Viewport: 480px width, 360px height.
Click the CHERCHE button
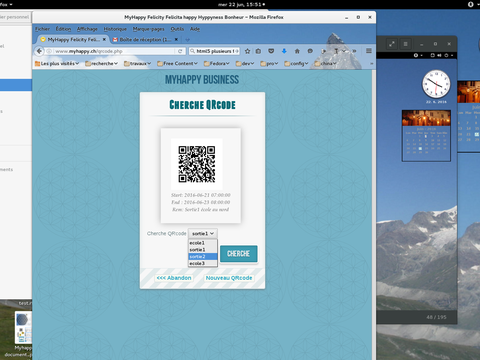coord(238,254)
